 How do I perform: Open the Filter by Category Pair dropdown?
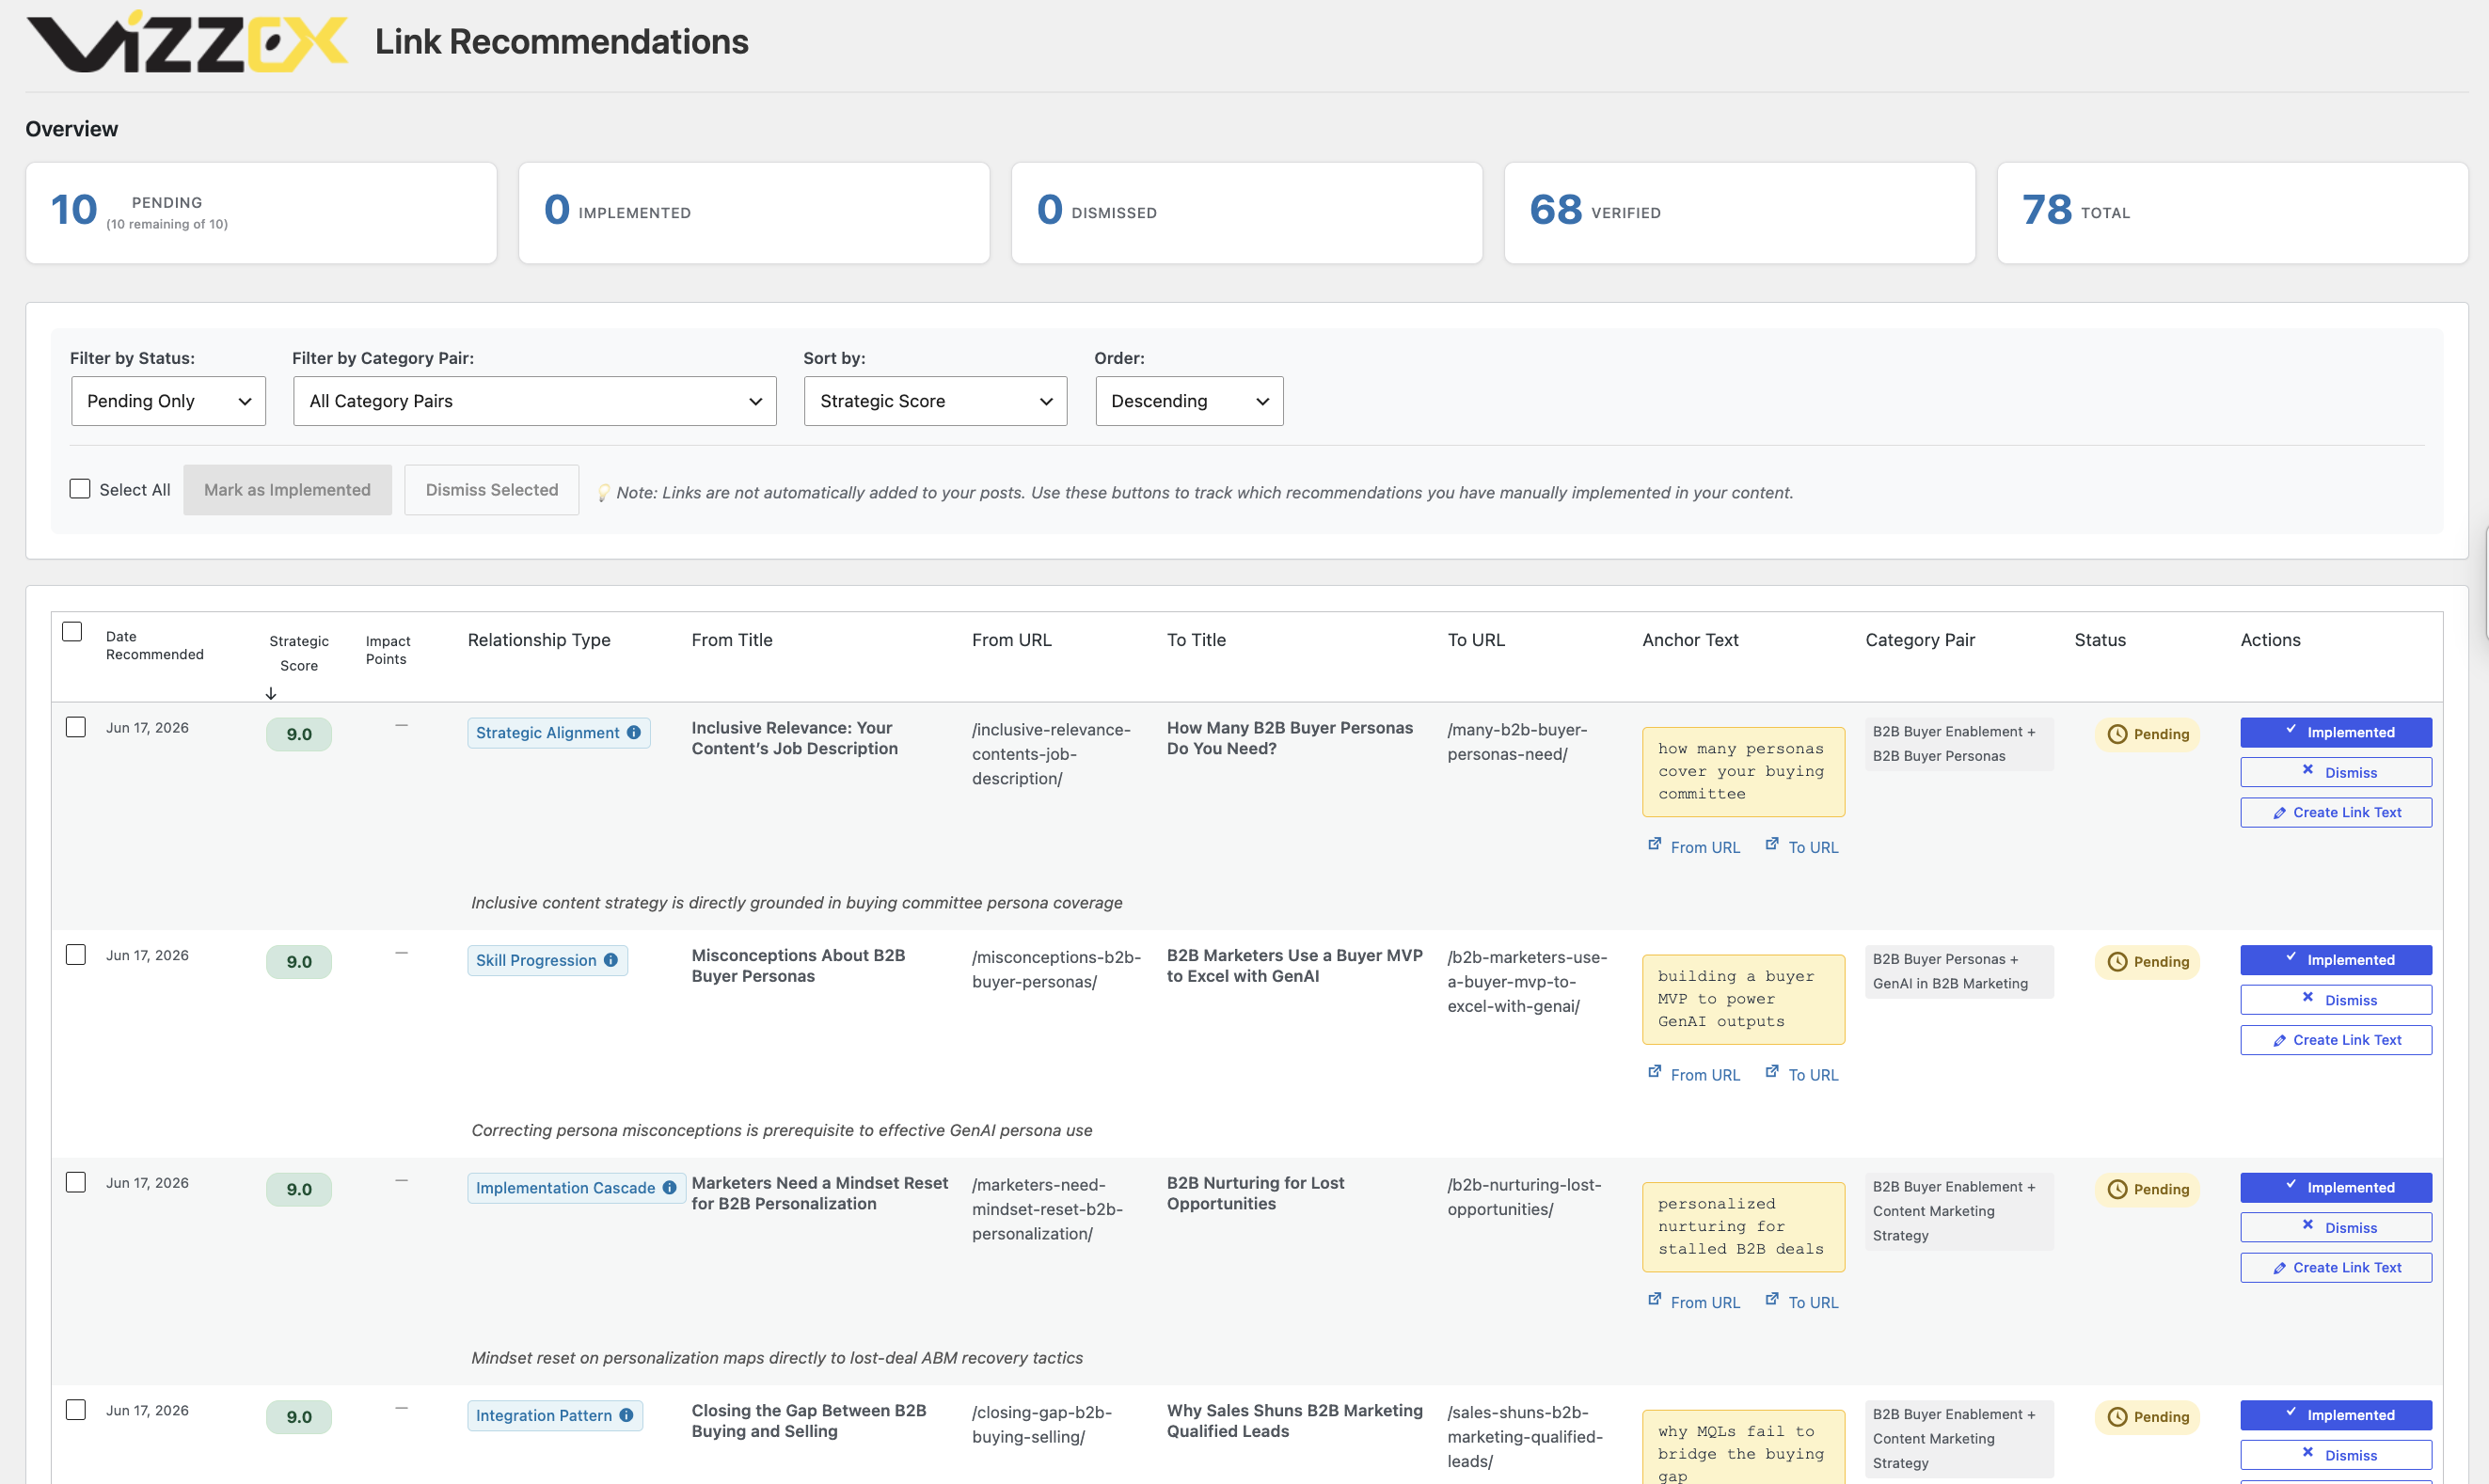click(535, 401)
